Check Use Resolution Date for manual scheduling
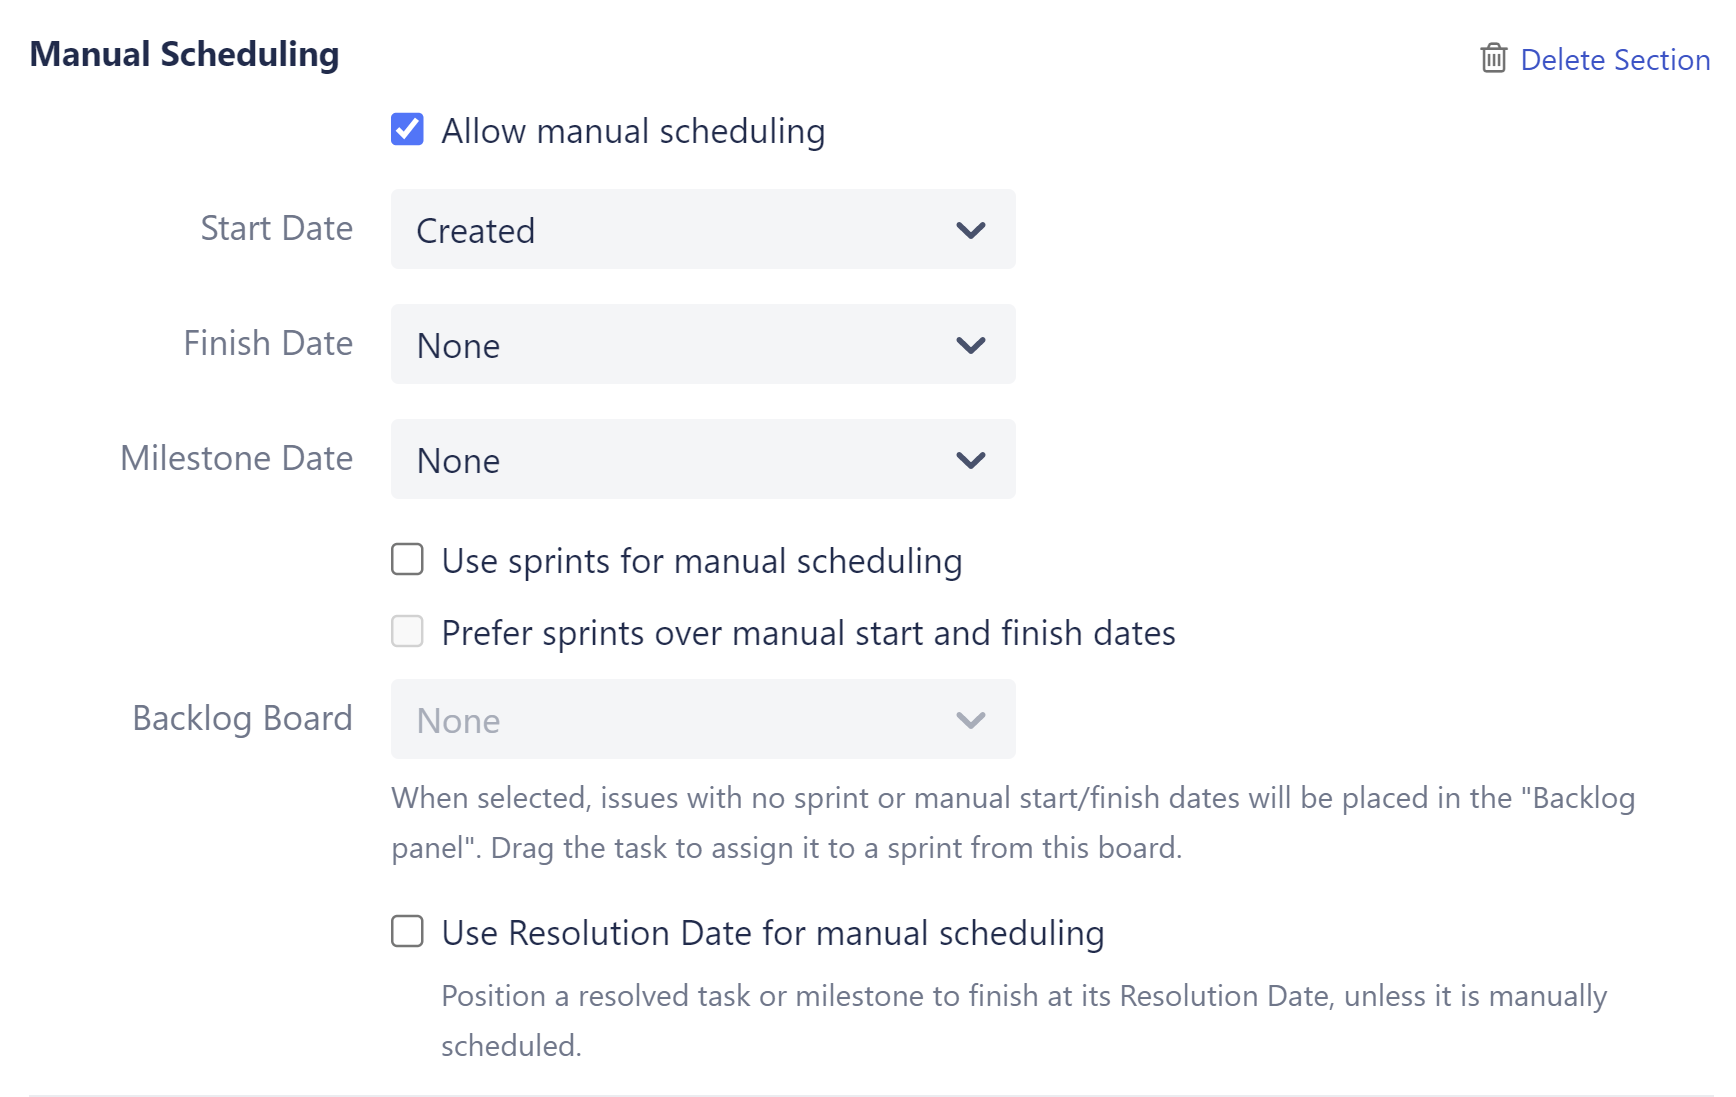The width and height of the screenshot is (1736, 1097). click(x=407, y=931)
